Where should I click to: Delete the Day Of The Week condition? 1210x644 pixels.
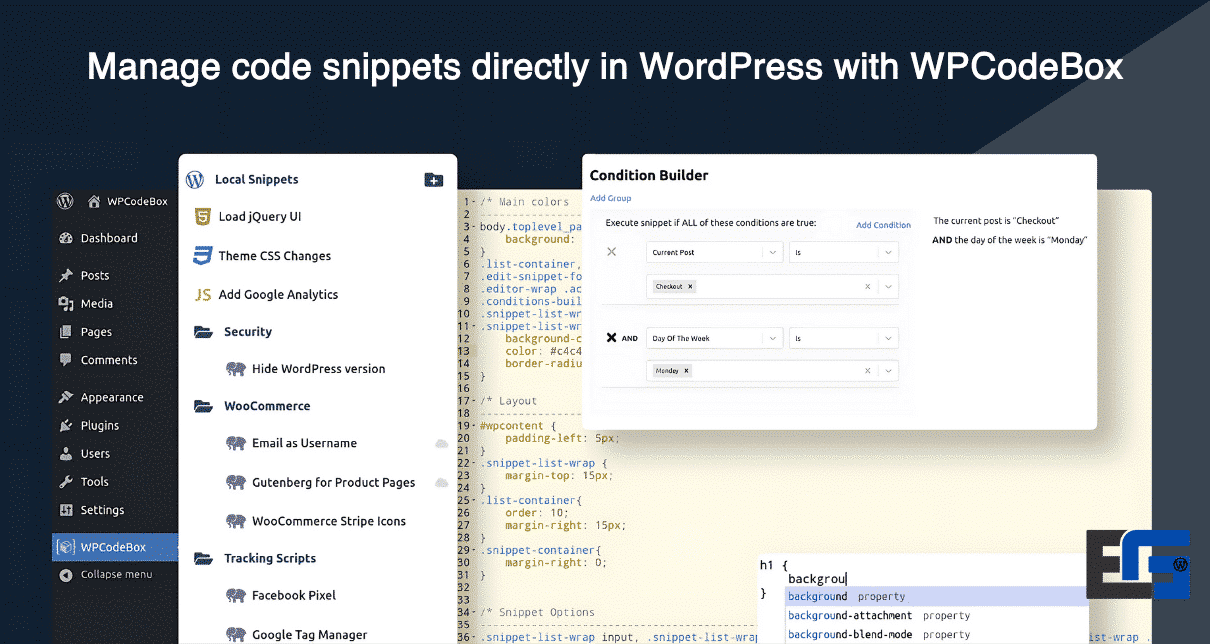(x=612, y=338)
